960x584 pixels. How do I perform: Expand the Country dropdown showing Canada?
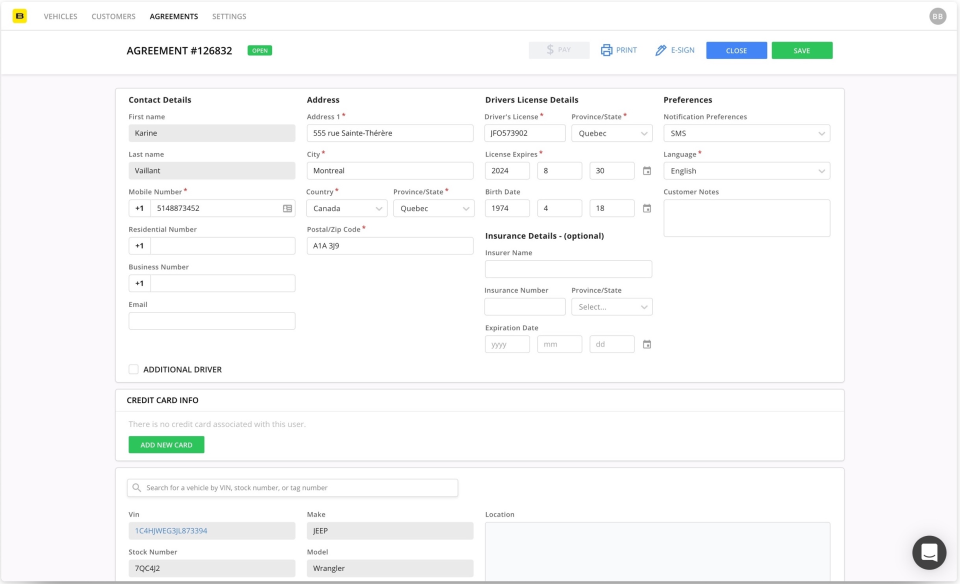[346, 208]
